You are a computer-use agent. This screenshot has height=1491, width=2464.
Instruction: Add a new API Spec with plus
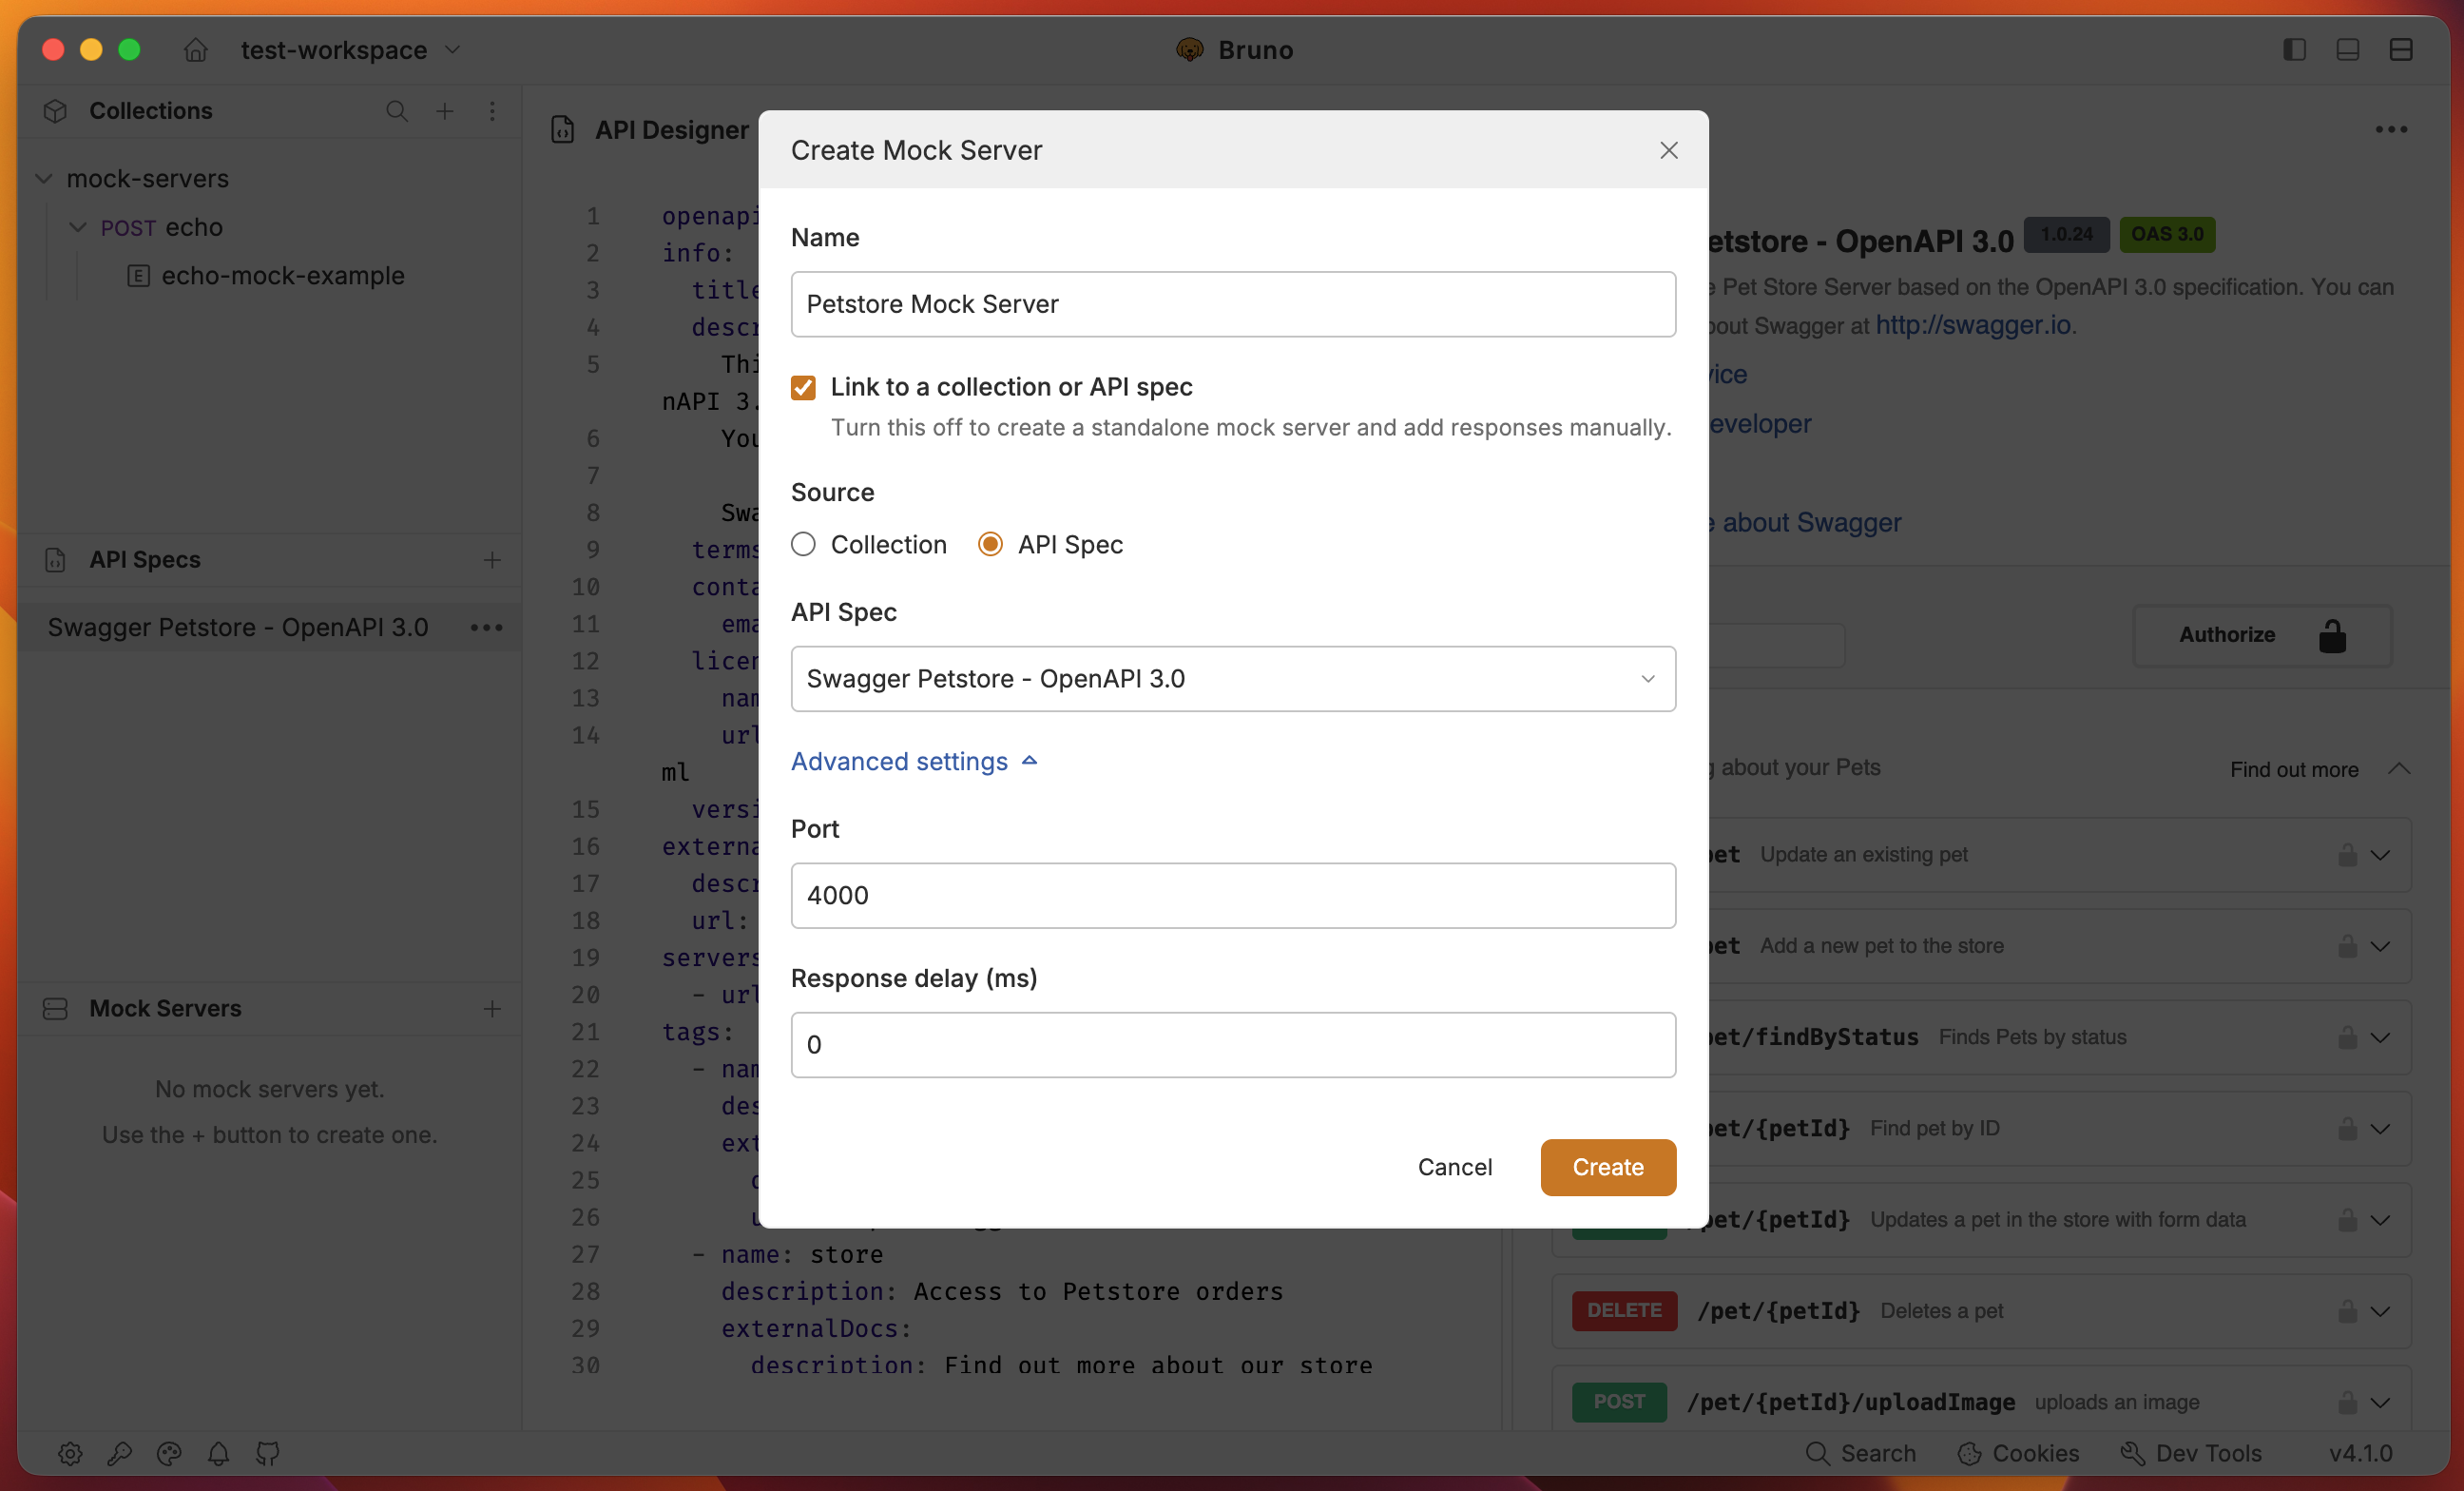(492, 560)
